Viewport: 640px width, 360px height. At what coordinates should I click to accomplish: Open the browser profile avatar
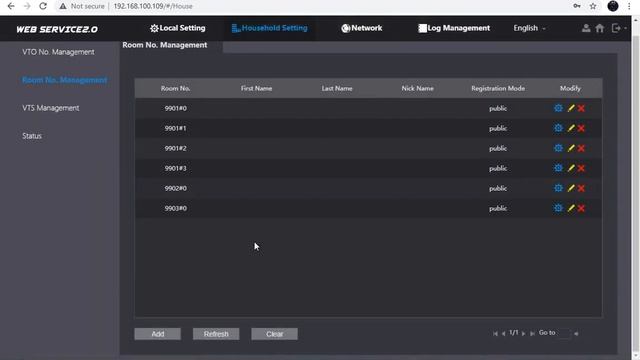click(613, 6)
